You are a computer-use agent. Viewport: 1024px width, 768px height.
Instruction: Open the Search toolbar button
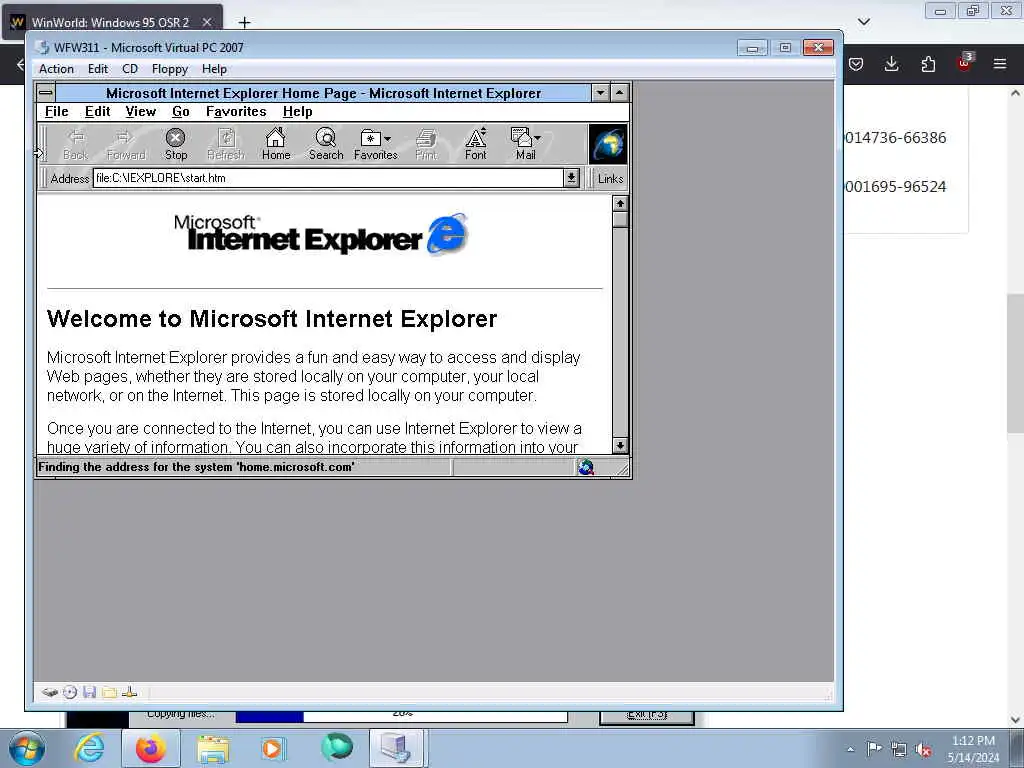(x=326, y=144)
